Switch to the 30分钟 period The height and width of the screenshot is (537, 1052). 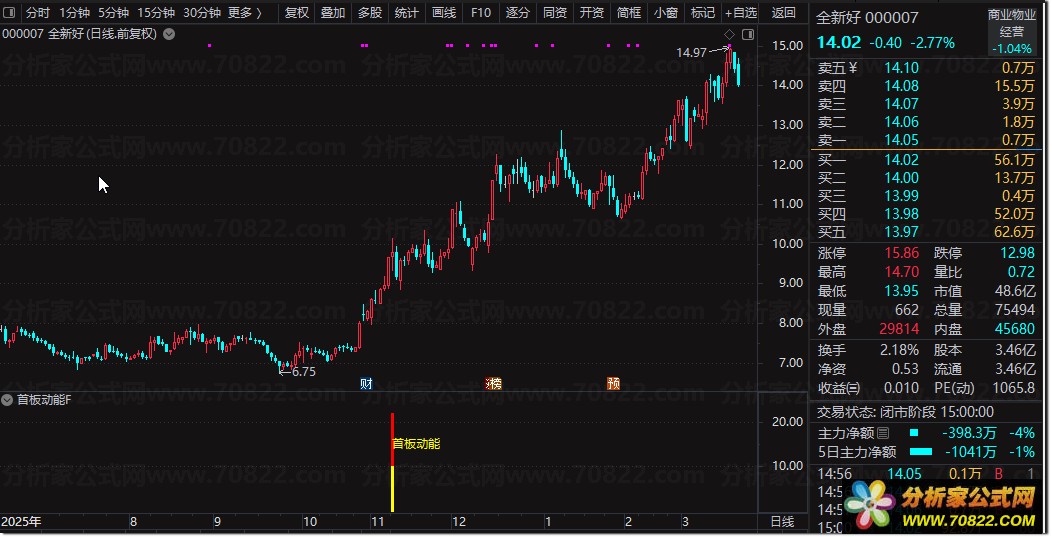201,13
